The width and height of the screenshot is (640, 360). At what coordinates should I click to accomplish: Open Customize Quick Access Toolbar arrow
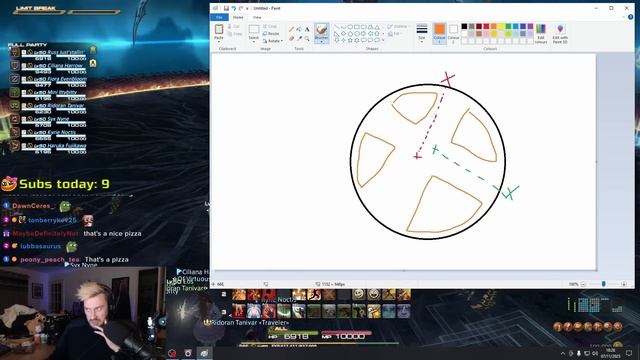coord(247,8)
